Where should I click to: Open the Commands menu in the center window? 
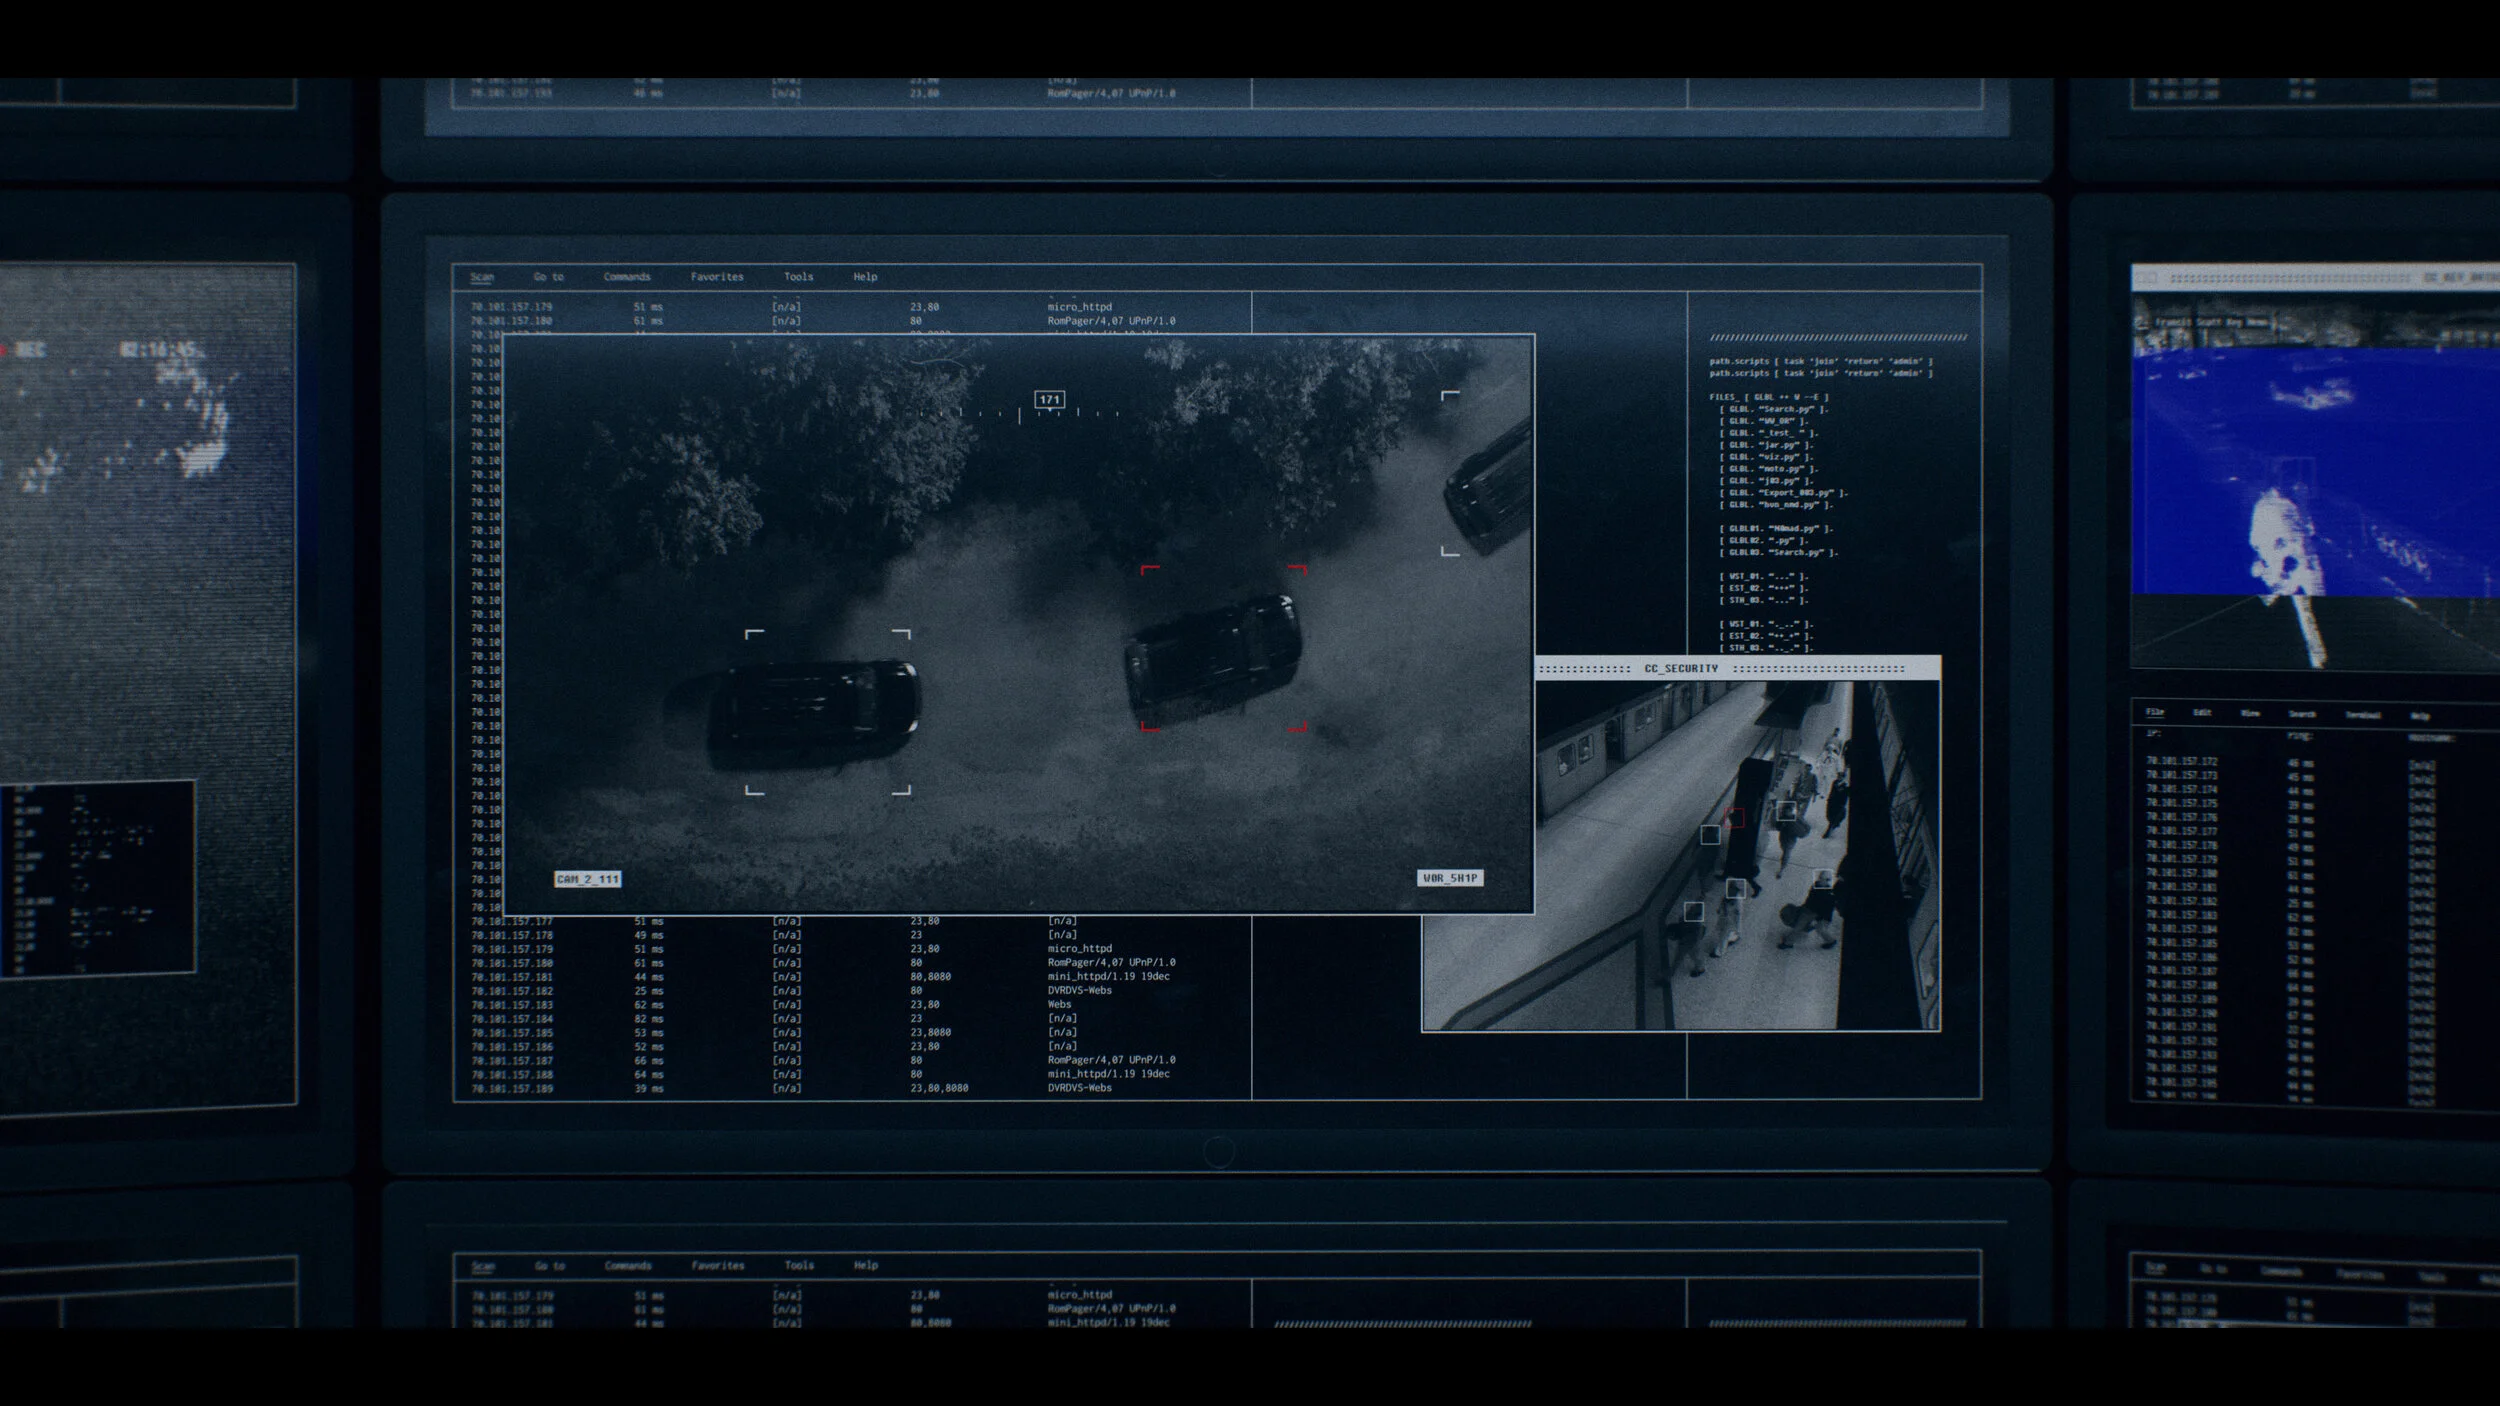coord(627,277)
